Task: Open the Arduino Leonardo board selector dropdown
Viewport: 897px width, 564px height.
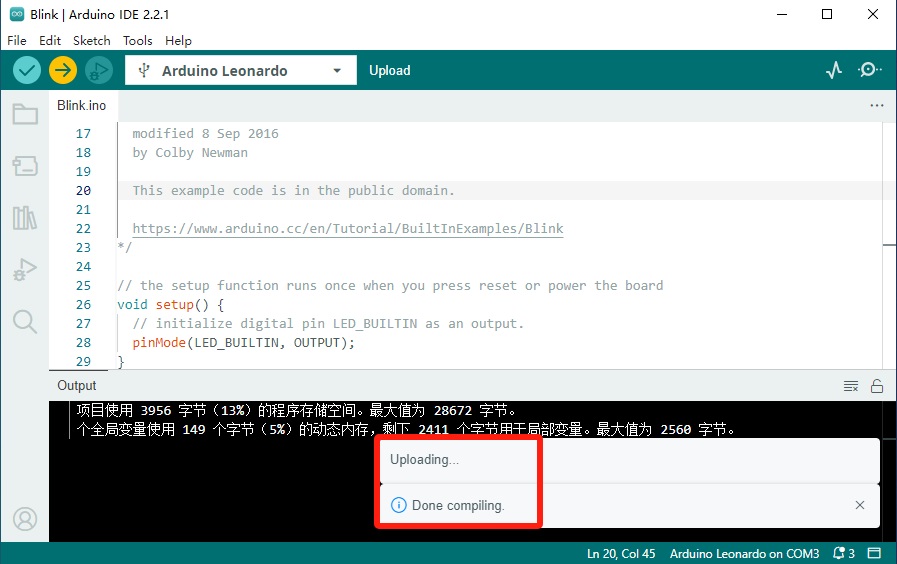Action: (241, 70)
